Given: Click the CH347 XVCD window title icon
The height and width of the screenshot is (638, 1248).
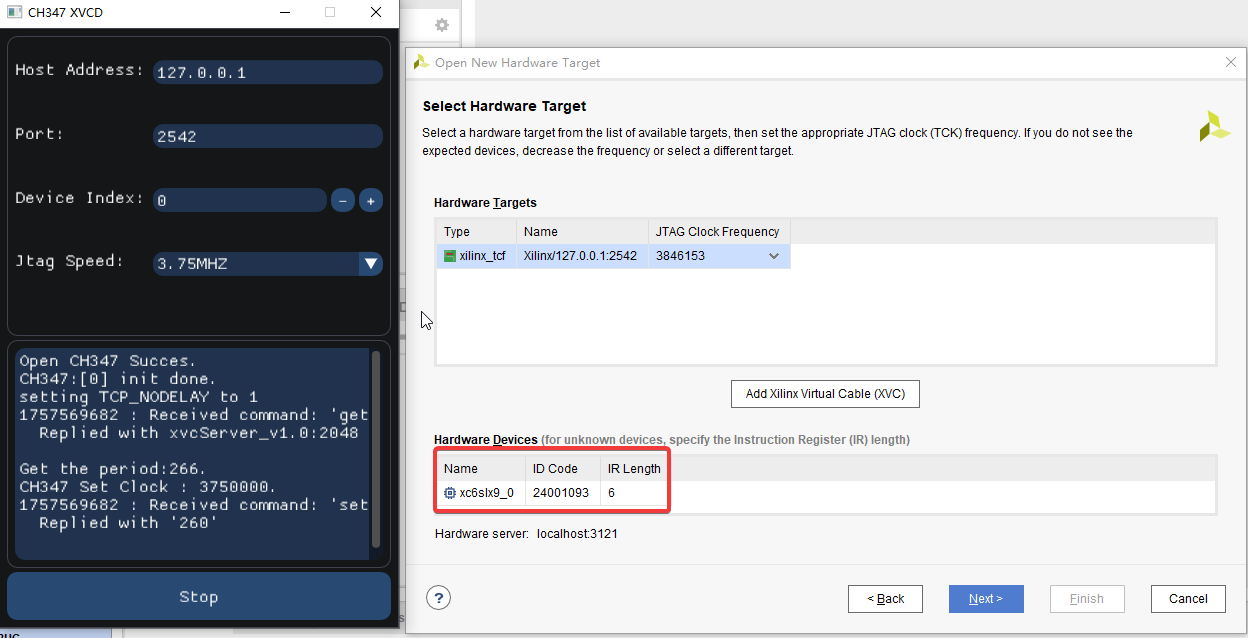Looking at the screenshot, I should click(x=15, y=13).
